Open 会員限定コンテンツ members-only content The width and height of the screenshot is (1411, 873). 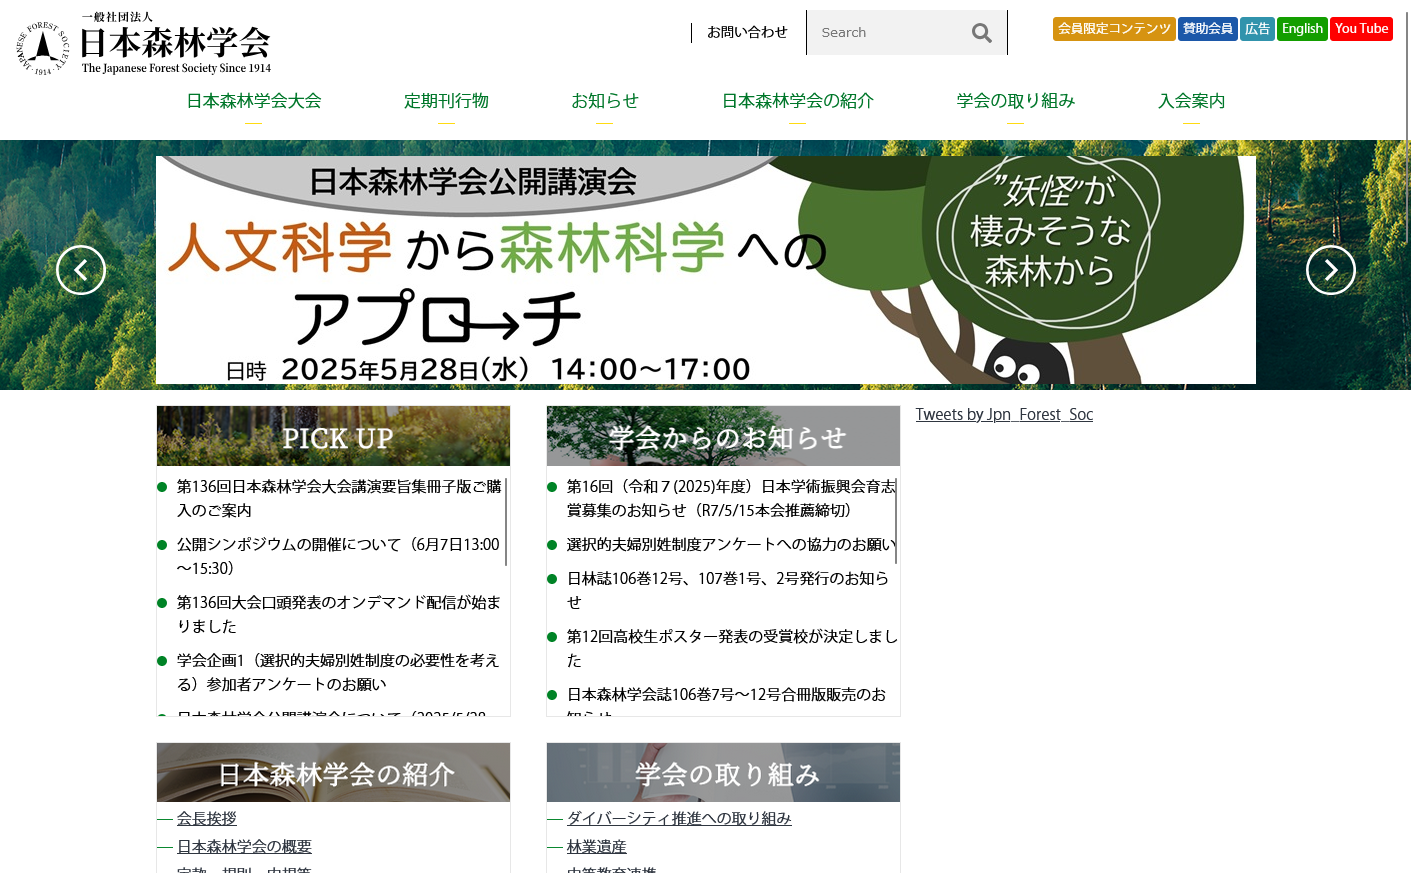click(1113, 29)
